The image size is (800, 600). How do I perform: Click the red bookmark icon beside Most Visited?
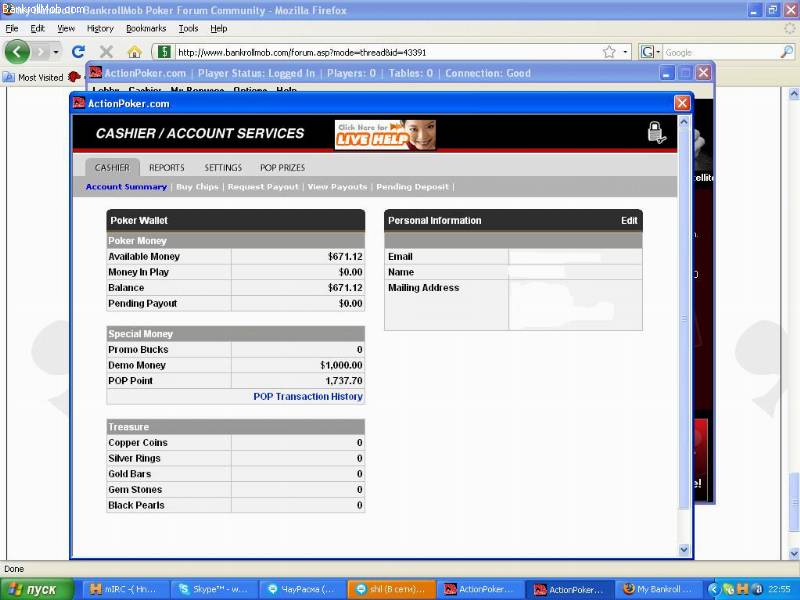click(x=74, y=77)
